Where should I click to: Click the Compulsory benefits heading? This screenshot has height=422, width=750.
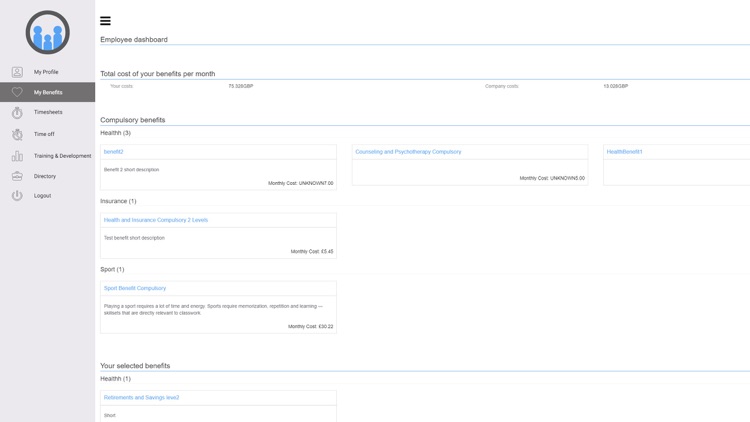132,120
